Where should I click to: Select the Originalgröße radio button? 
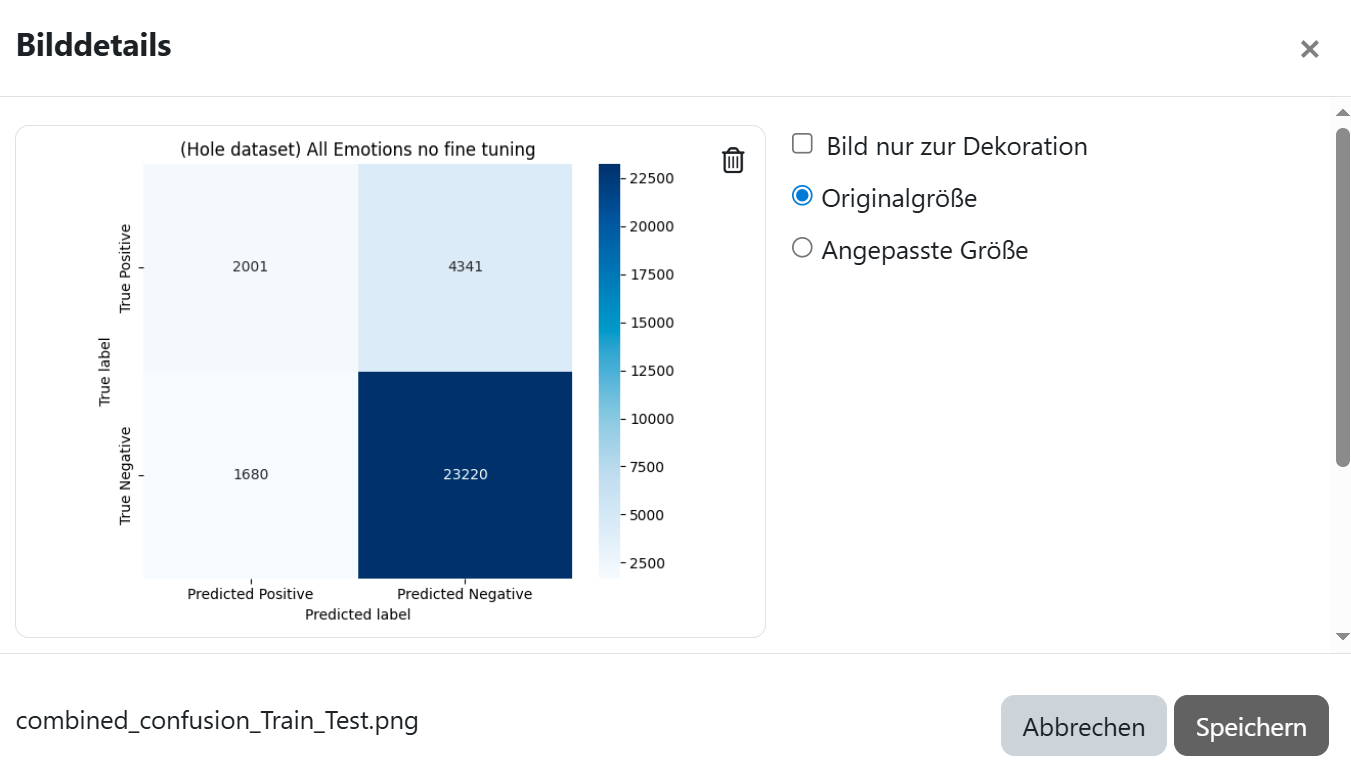(x=802, y=197)
